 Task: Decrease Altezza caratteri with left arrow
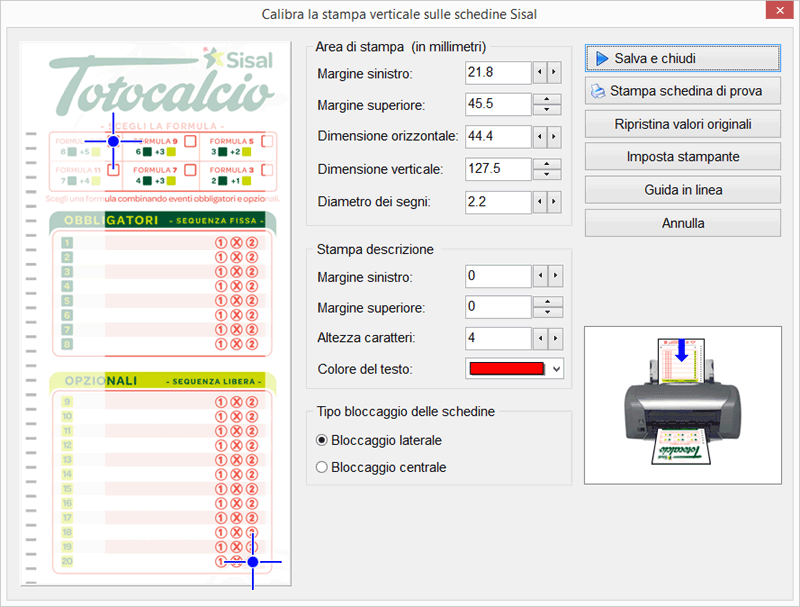540,338
